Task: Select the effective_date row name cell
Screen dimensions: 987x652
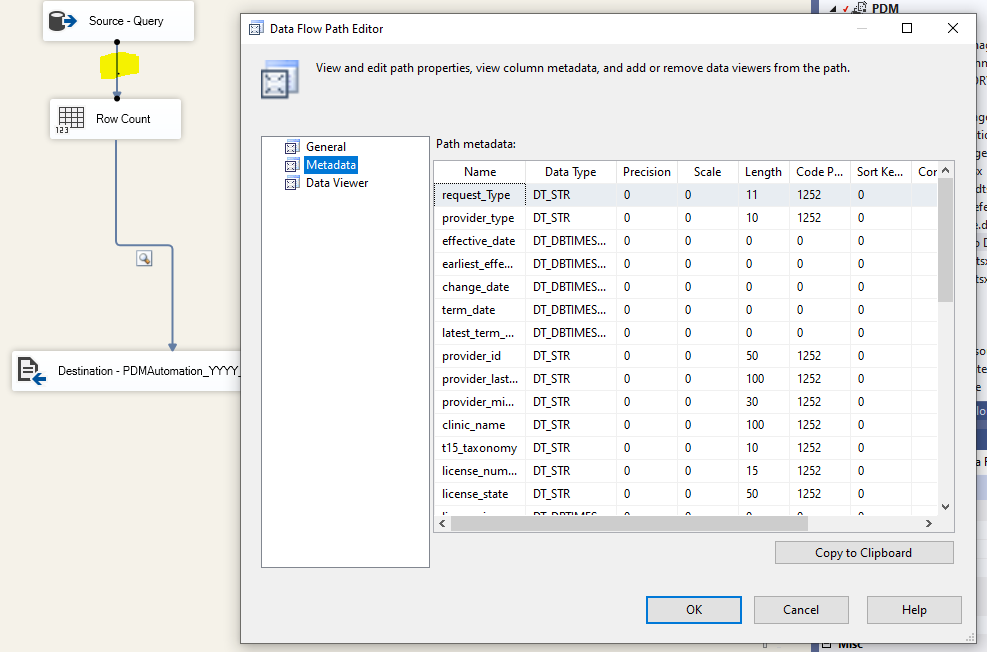Action: pyautogui.click(x=478, y=241)
